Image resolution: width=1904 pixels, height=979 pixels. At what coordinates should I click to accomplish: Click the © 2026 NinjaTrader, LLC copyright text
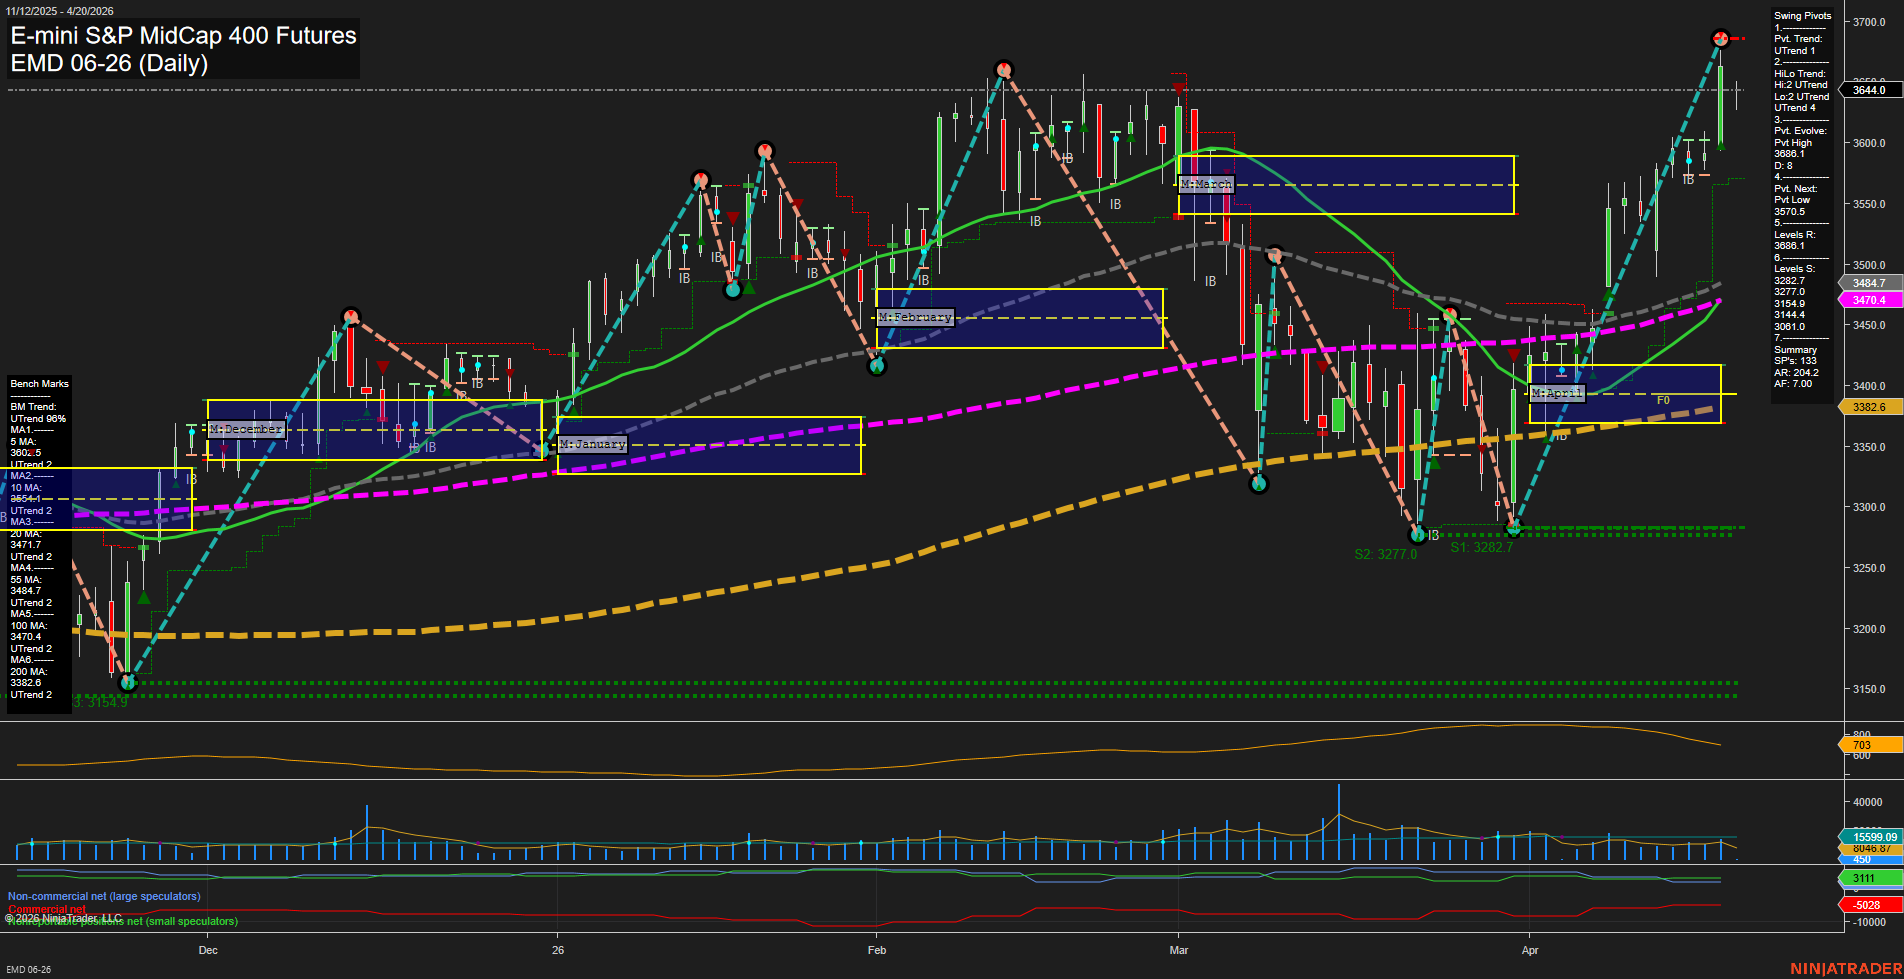tap(64, 917)
